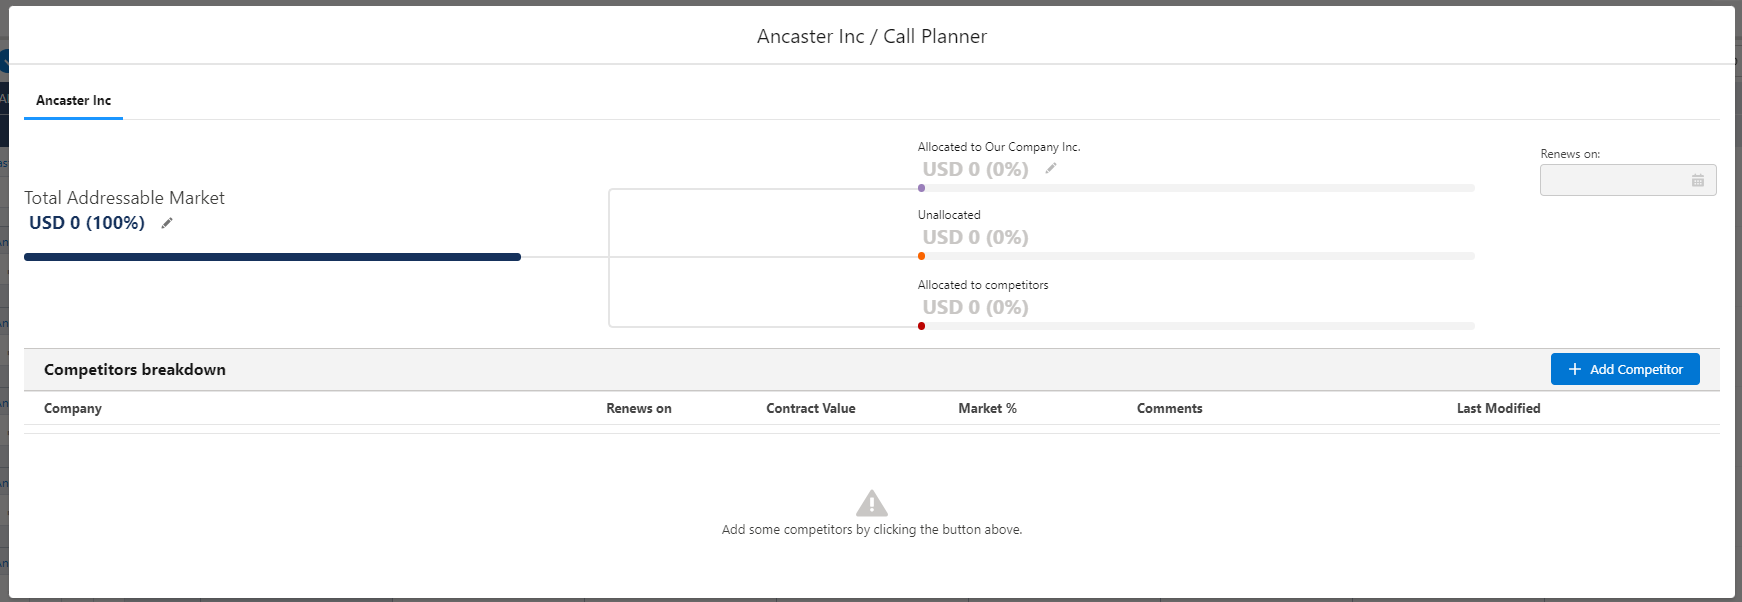Click the red dot on competitors bar

click(921, 326)
